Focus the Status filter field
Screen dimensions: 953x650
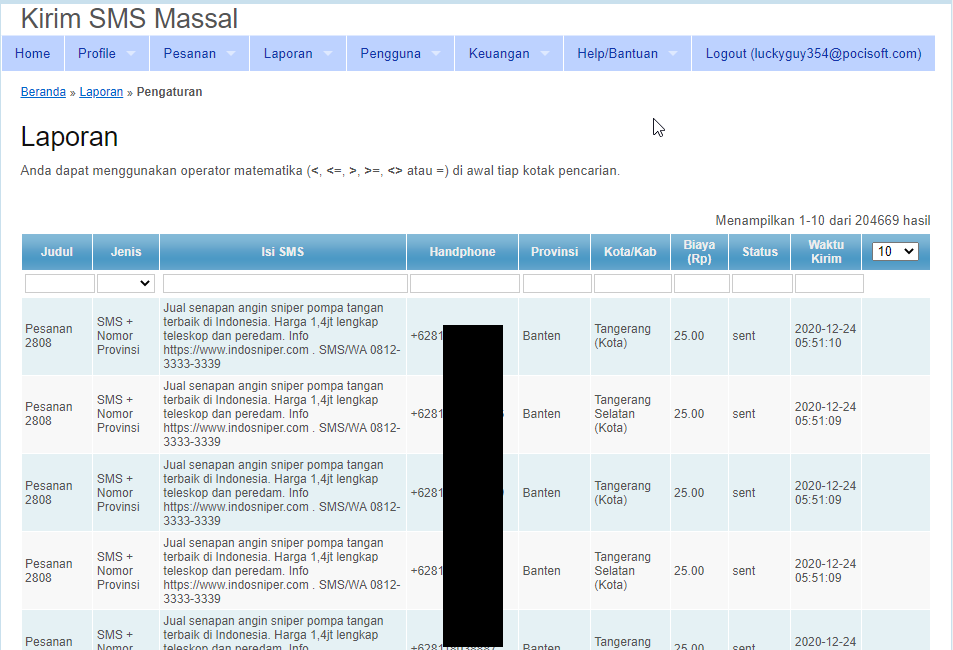(762, 283)
